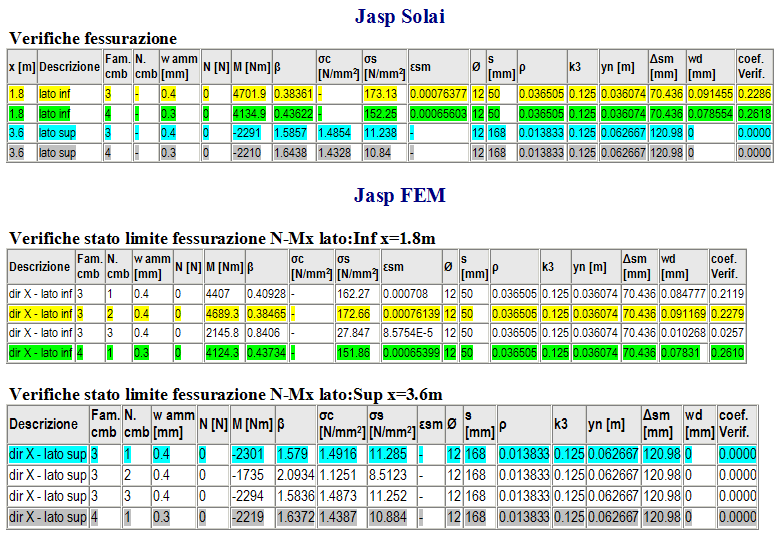Viewport: 780px width, 539px height.
Task: Select wd value 0.084777
Action: 683,294
